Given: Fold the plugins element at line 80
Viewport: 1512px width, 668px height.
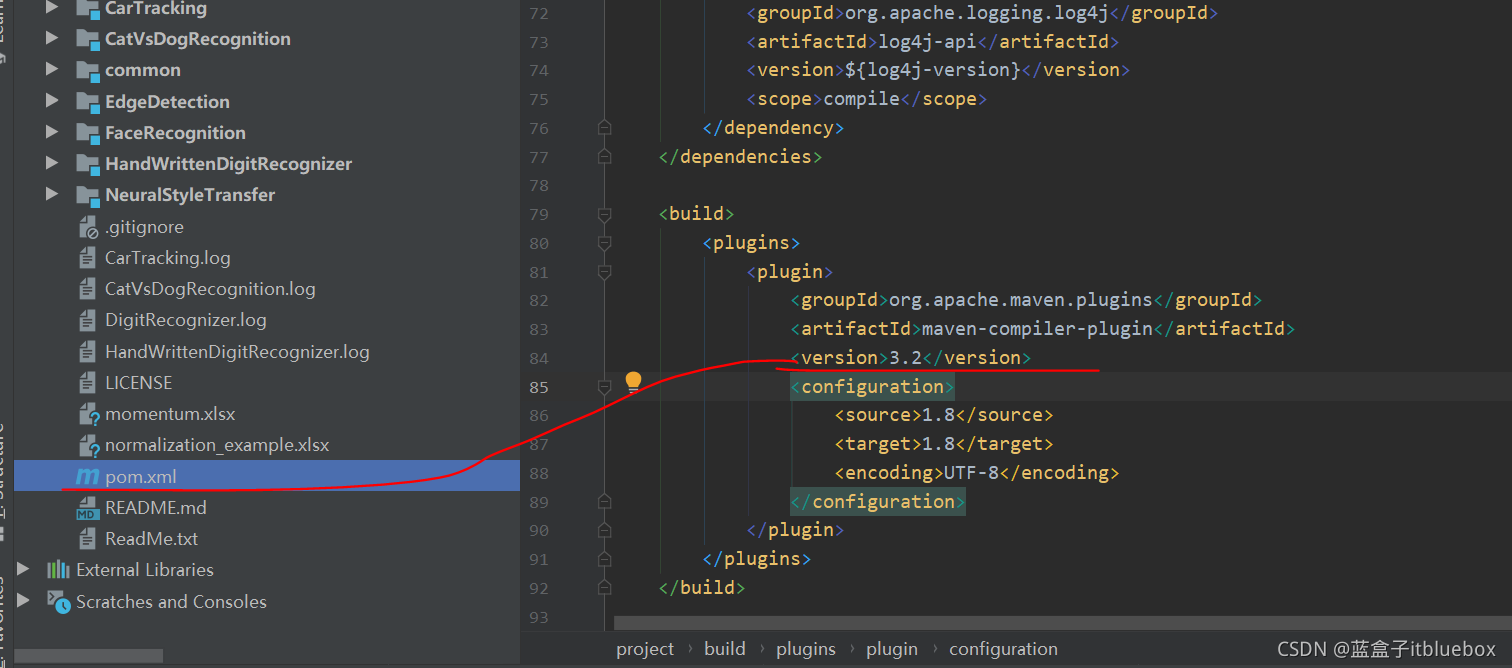Looking at the screenshot, I should pyautogui.click(x=604, y=243).
